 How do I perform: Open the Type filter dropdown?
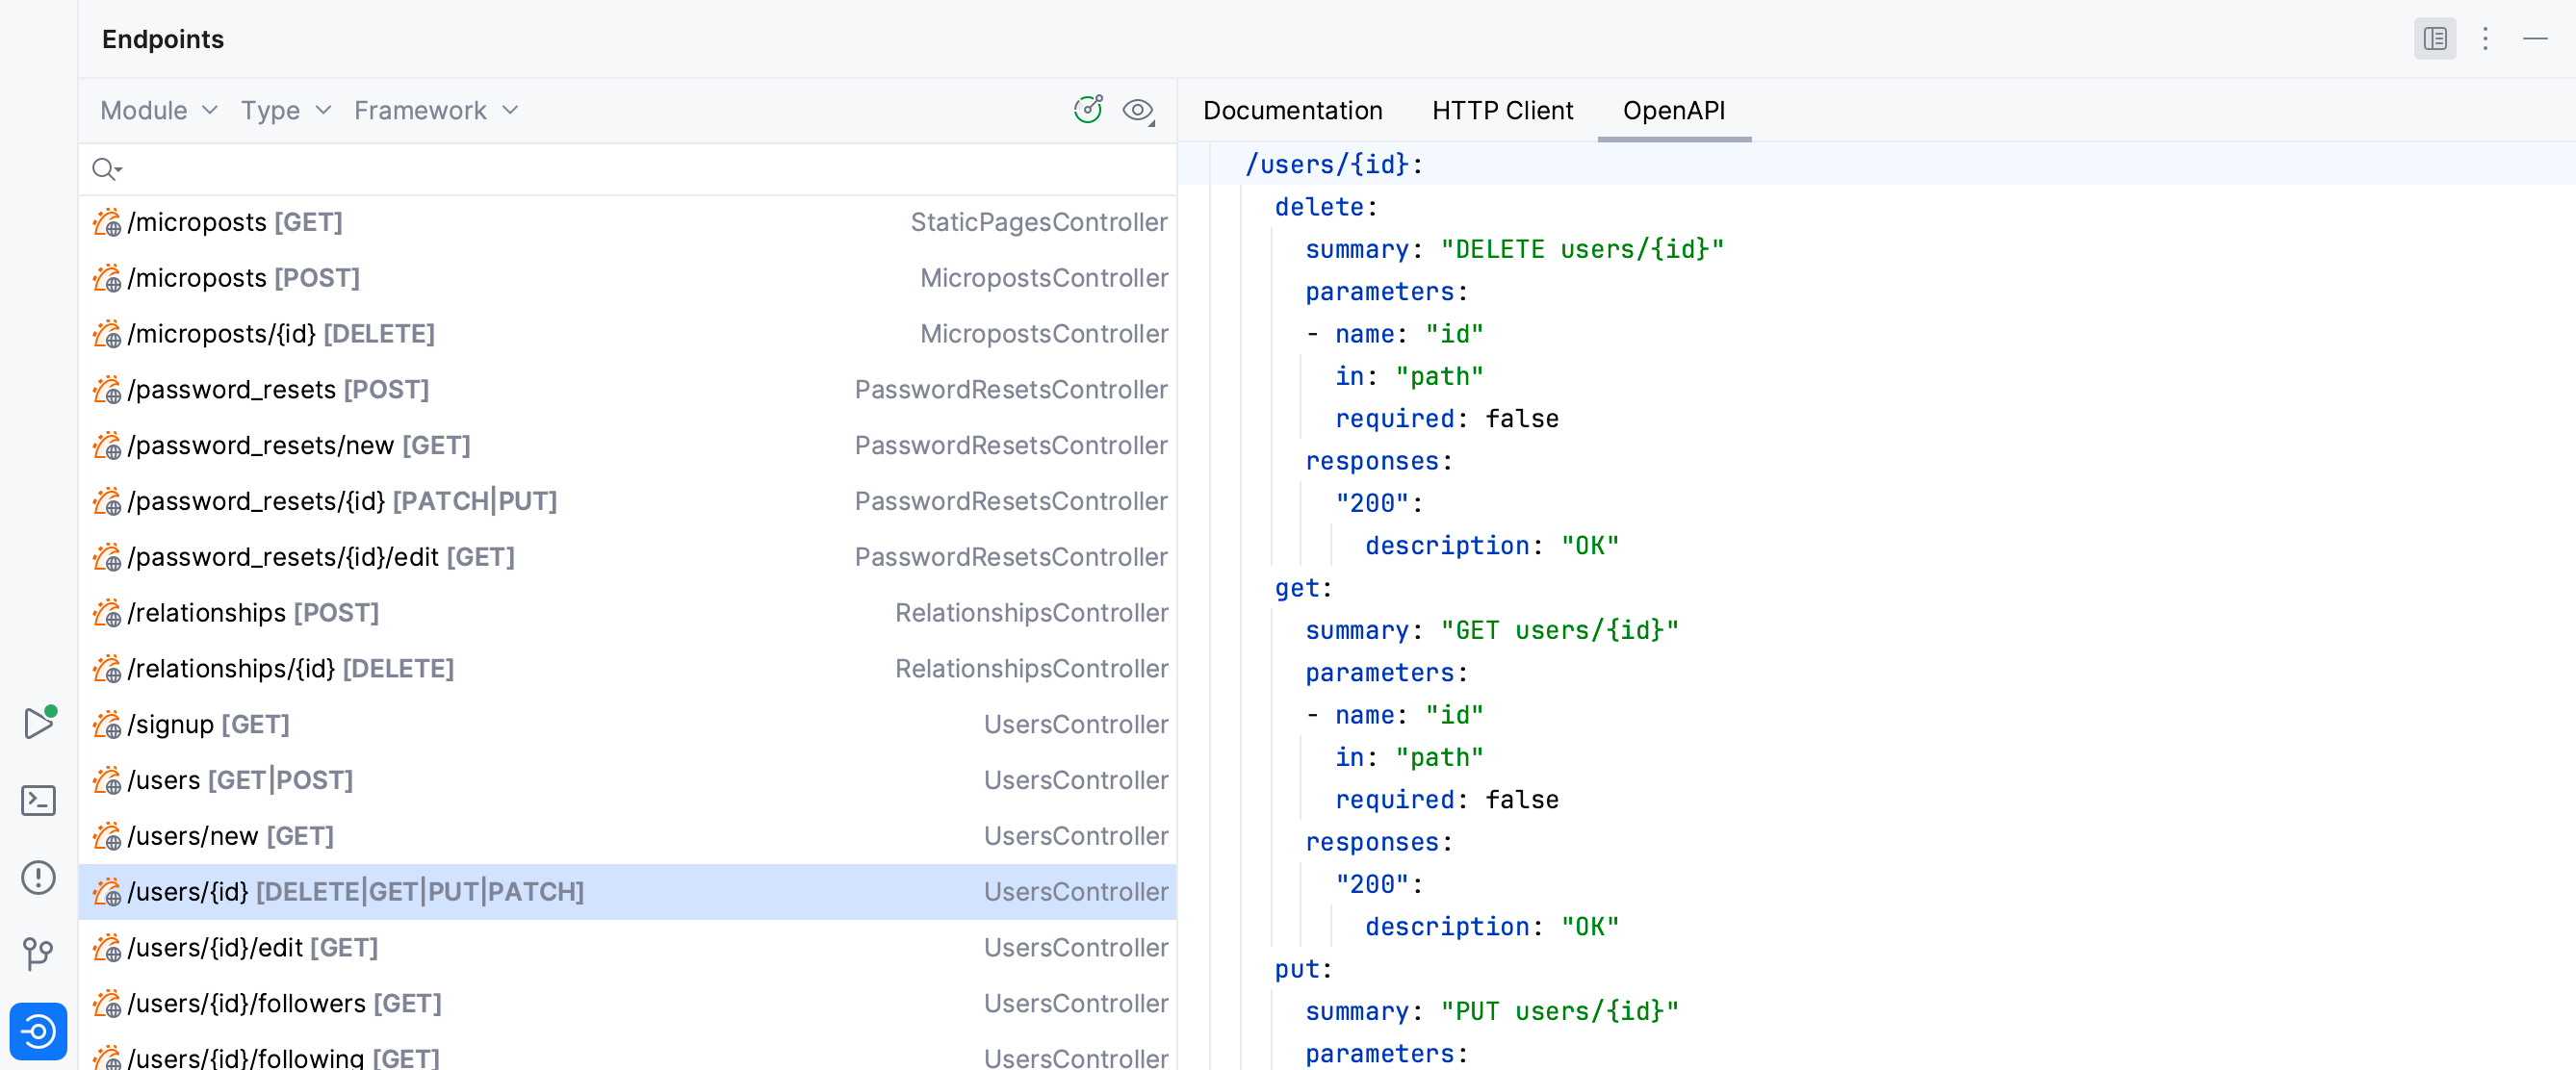pyautogui.click(x=284, y=110)
